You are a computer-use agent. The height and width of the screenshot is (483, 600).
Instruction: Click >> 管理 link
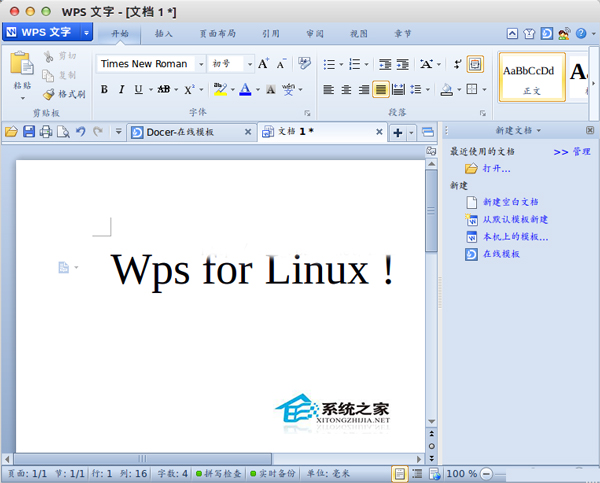pyautogui.click(x=572, y=152)
